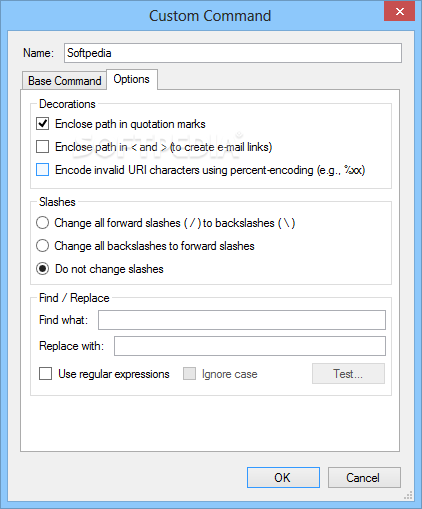Select Do not change slashes option
422x509 pixels.
(43, 269)
